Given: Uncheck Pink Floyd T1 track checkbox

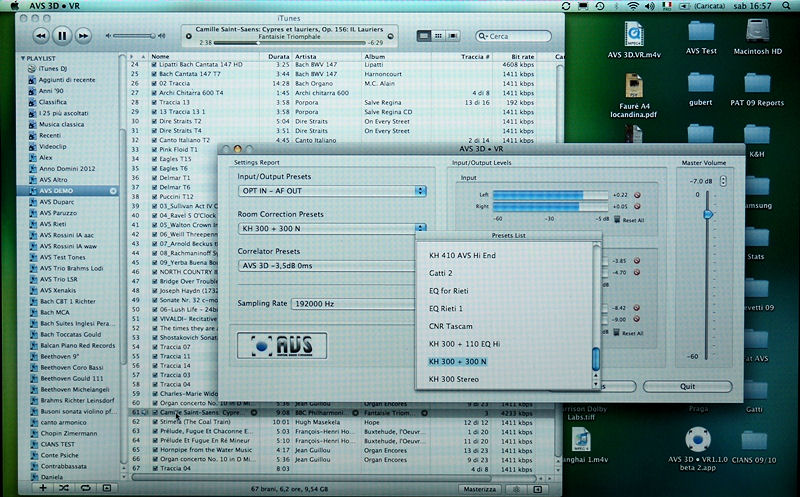Looking at the screenshot, I should click(154, 150).
